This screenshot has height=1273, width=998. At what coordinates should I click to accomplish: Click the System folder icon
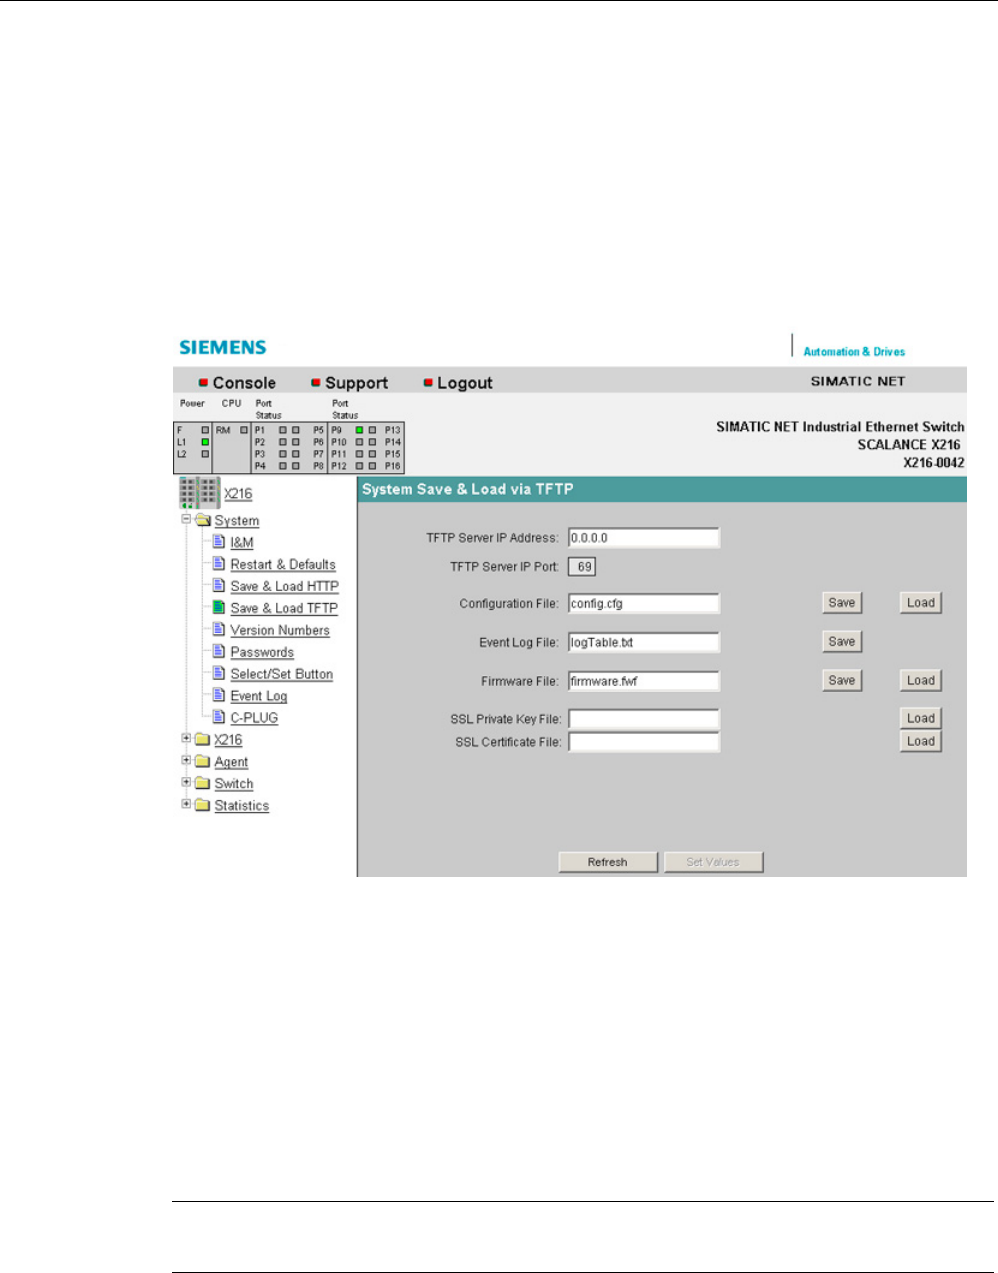point(203,520)
